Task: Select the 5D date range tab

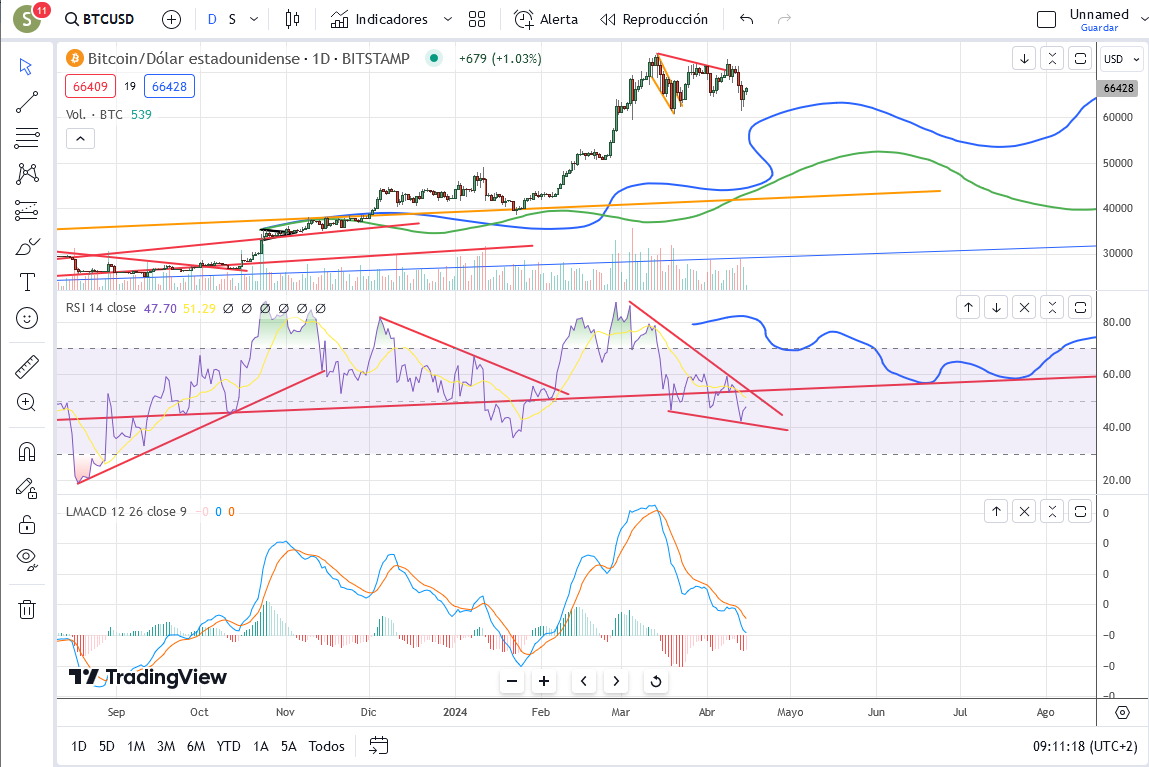Action: (x=107, y=746)
